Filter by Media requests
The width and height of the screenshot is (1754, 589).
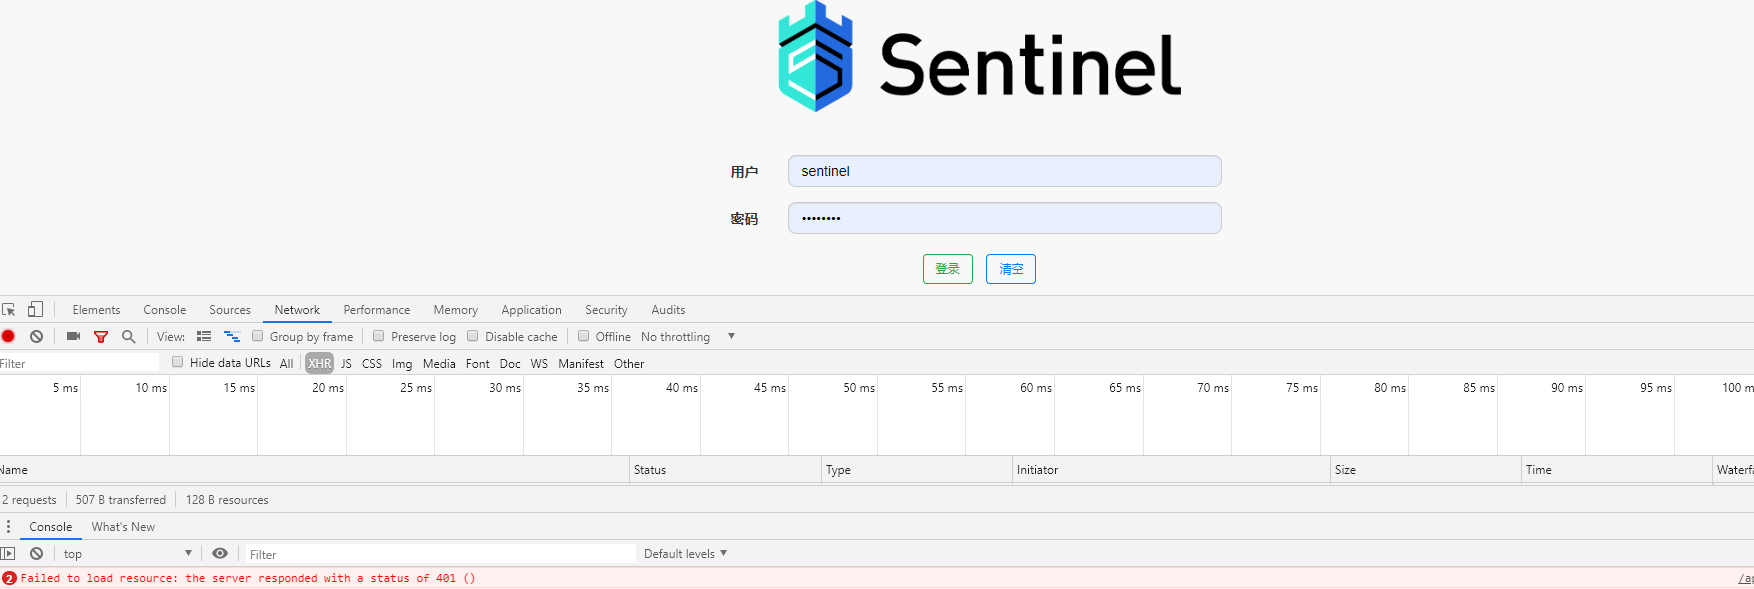[439, 364]
